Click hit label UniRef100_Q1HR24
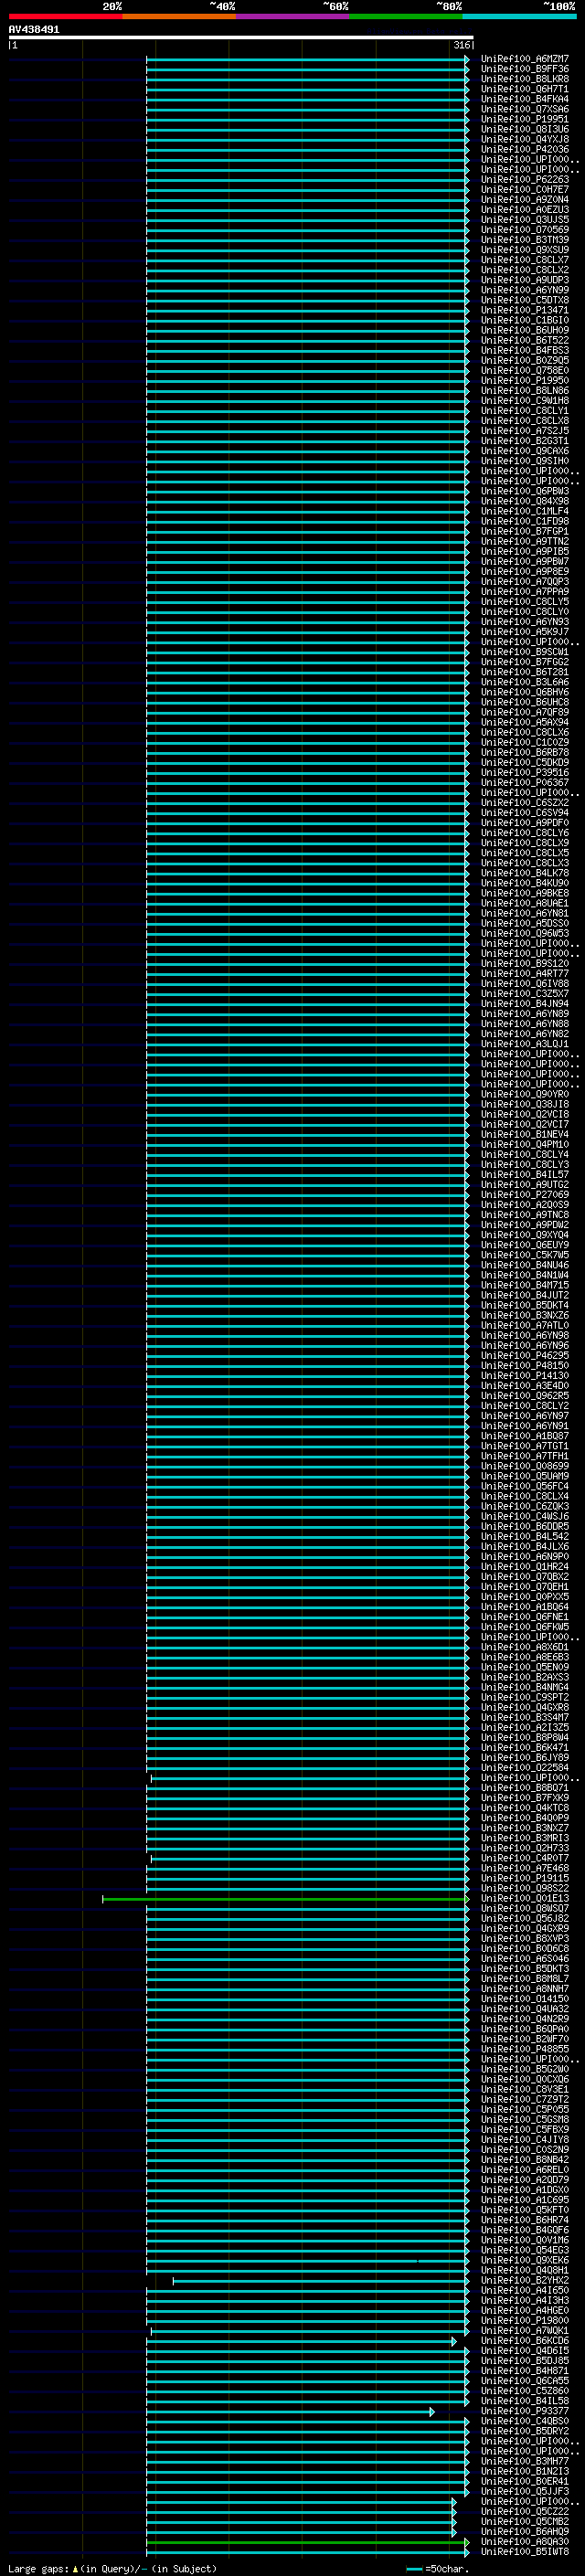The width and height of the screenshot is (585, 2576). coord(524,1566)
